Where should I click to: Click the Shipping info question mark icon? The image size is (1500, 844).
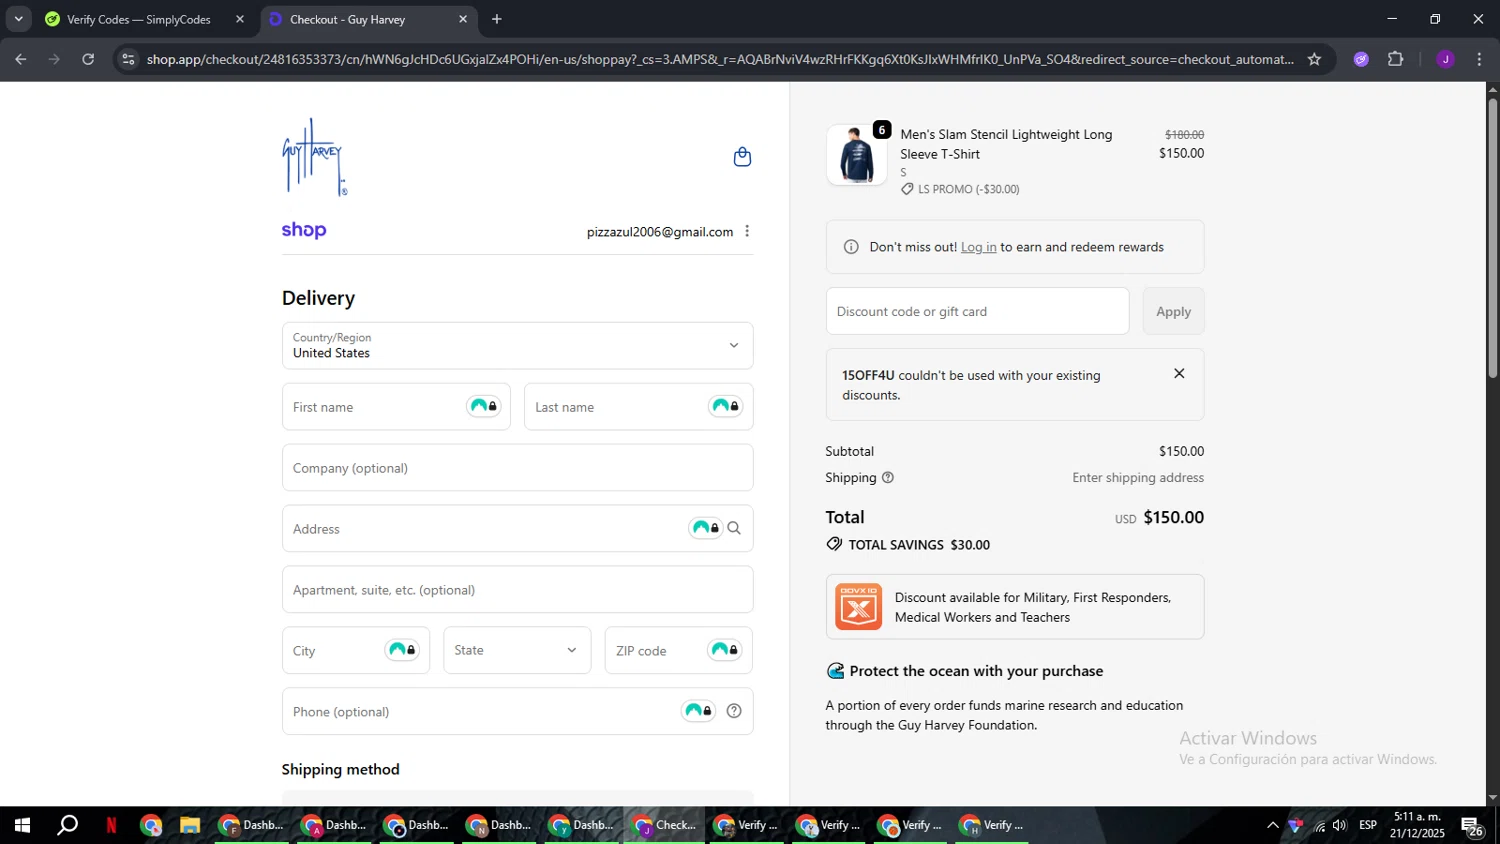[888, 478]
